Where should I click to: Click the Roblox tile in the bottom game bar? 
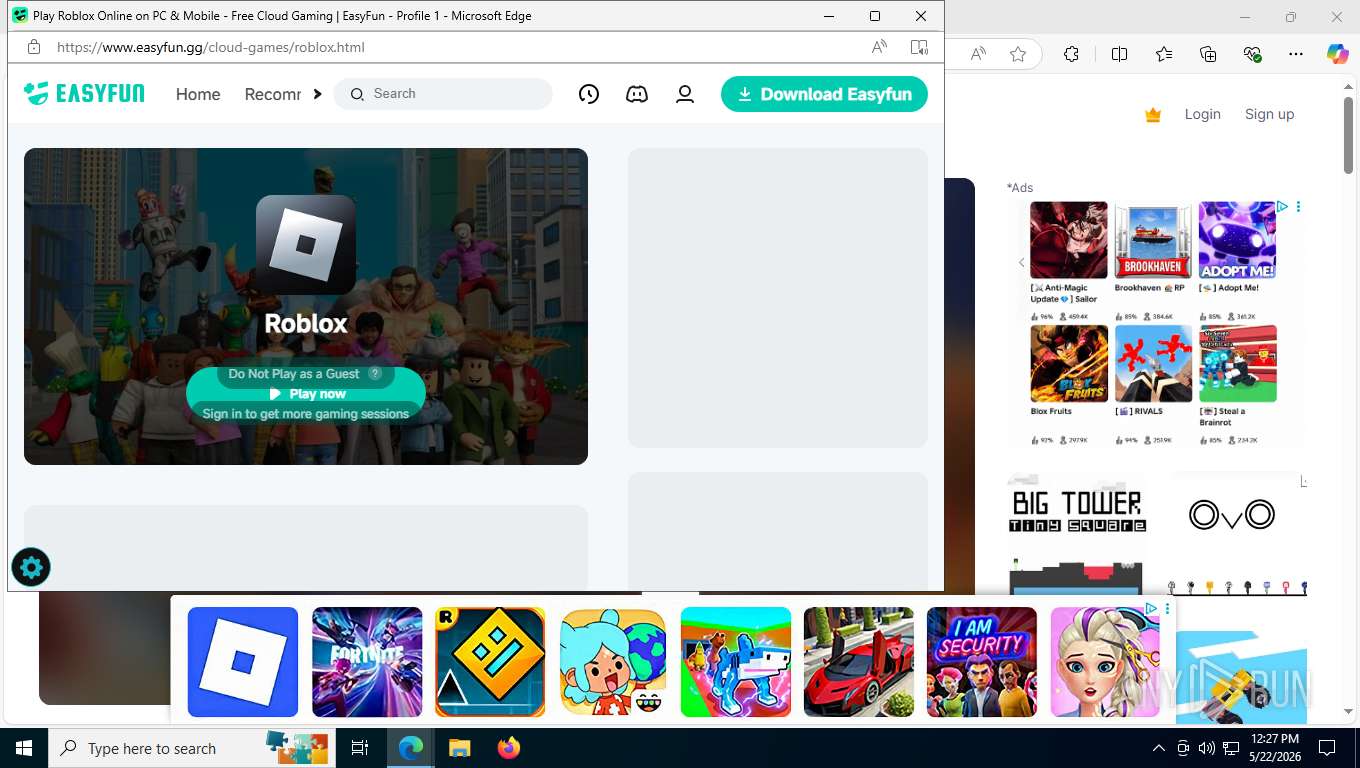[x=243, y=662]
